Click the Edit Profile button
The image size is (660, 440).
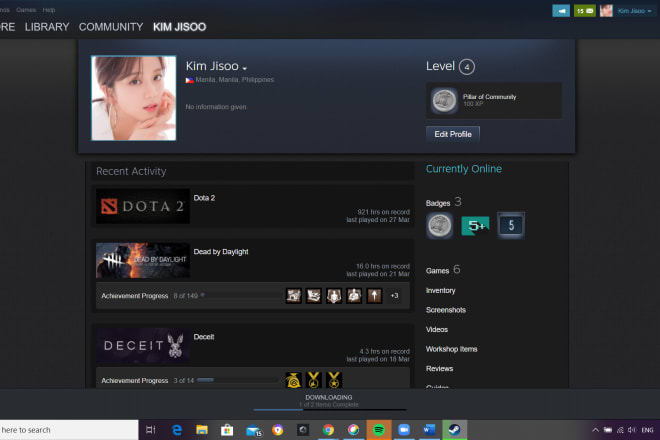tap(453, 134)
